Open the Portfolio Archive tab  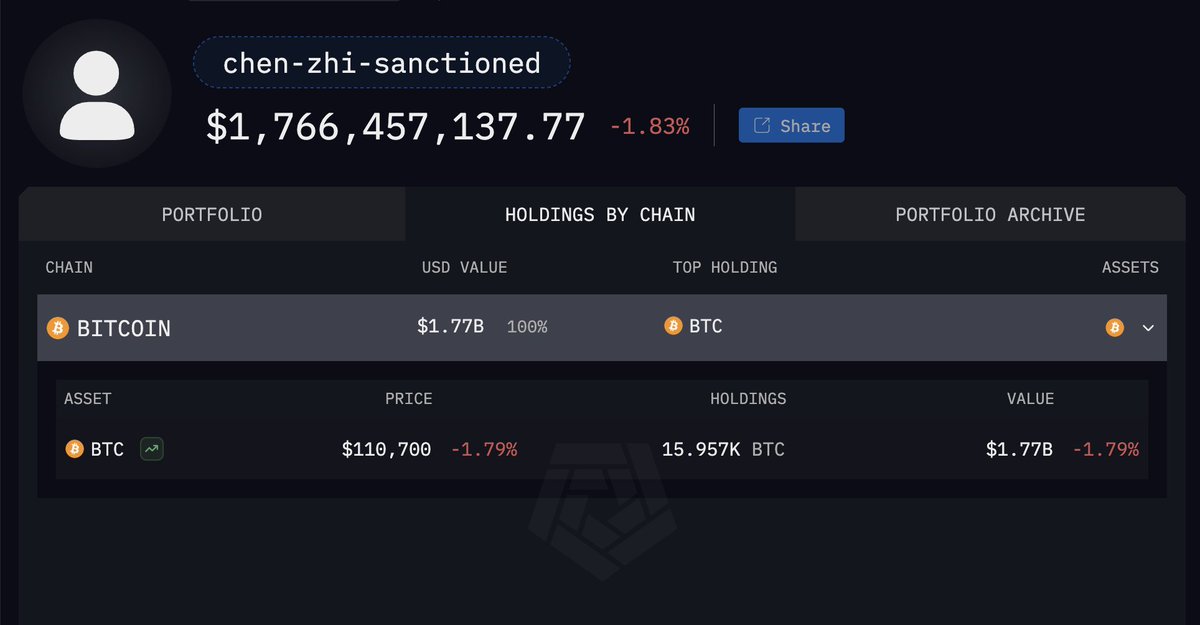(990, 214)
